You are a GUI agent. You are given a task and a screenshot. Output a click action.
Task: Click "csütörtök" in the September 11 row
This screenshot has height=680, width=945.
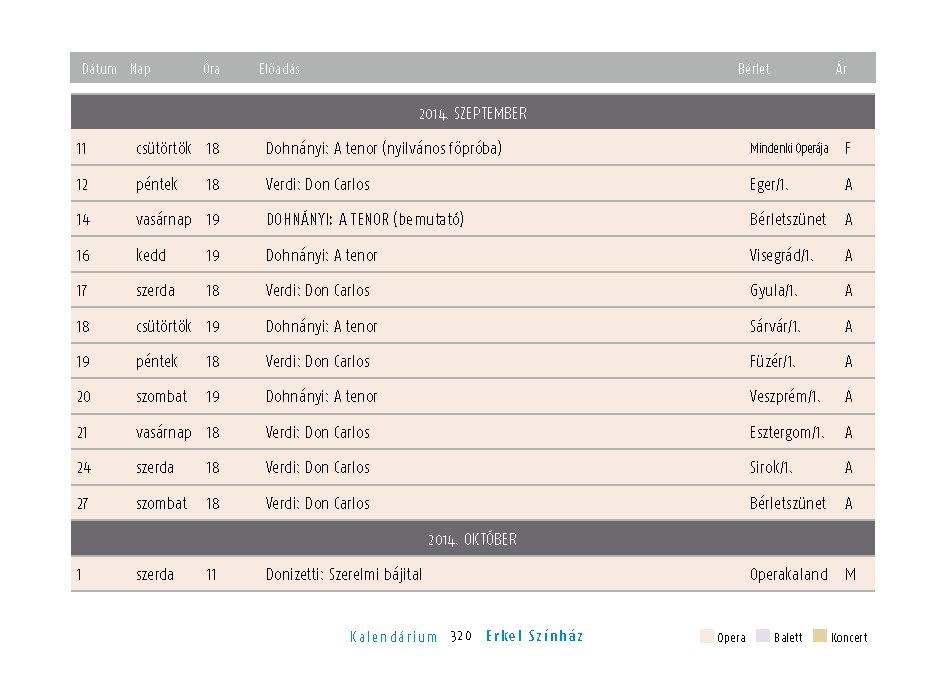pyautogui.click(x=163, y=148)
